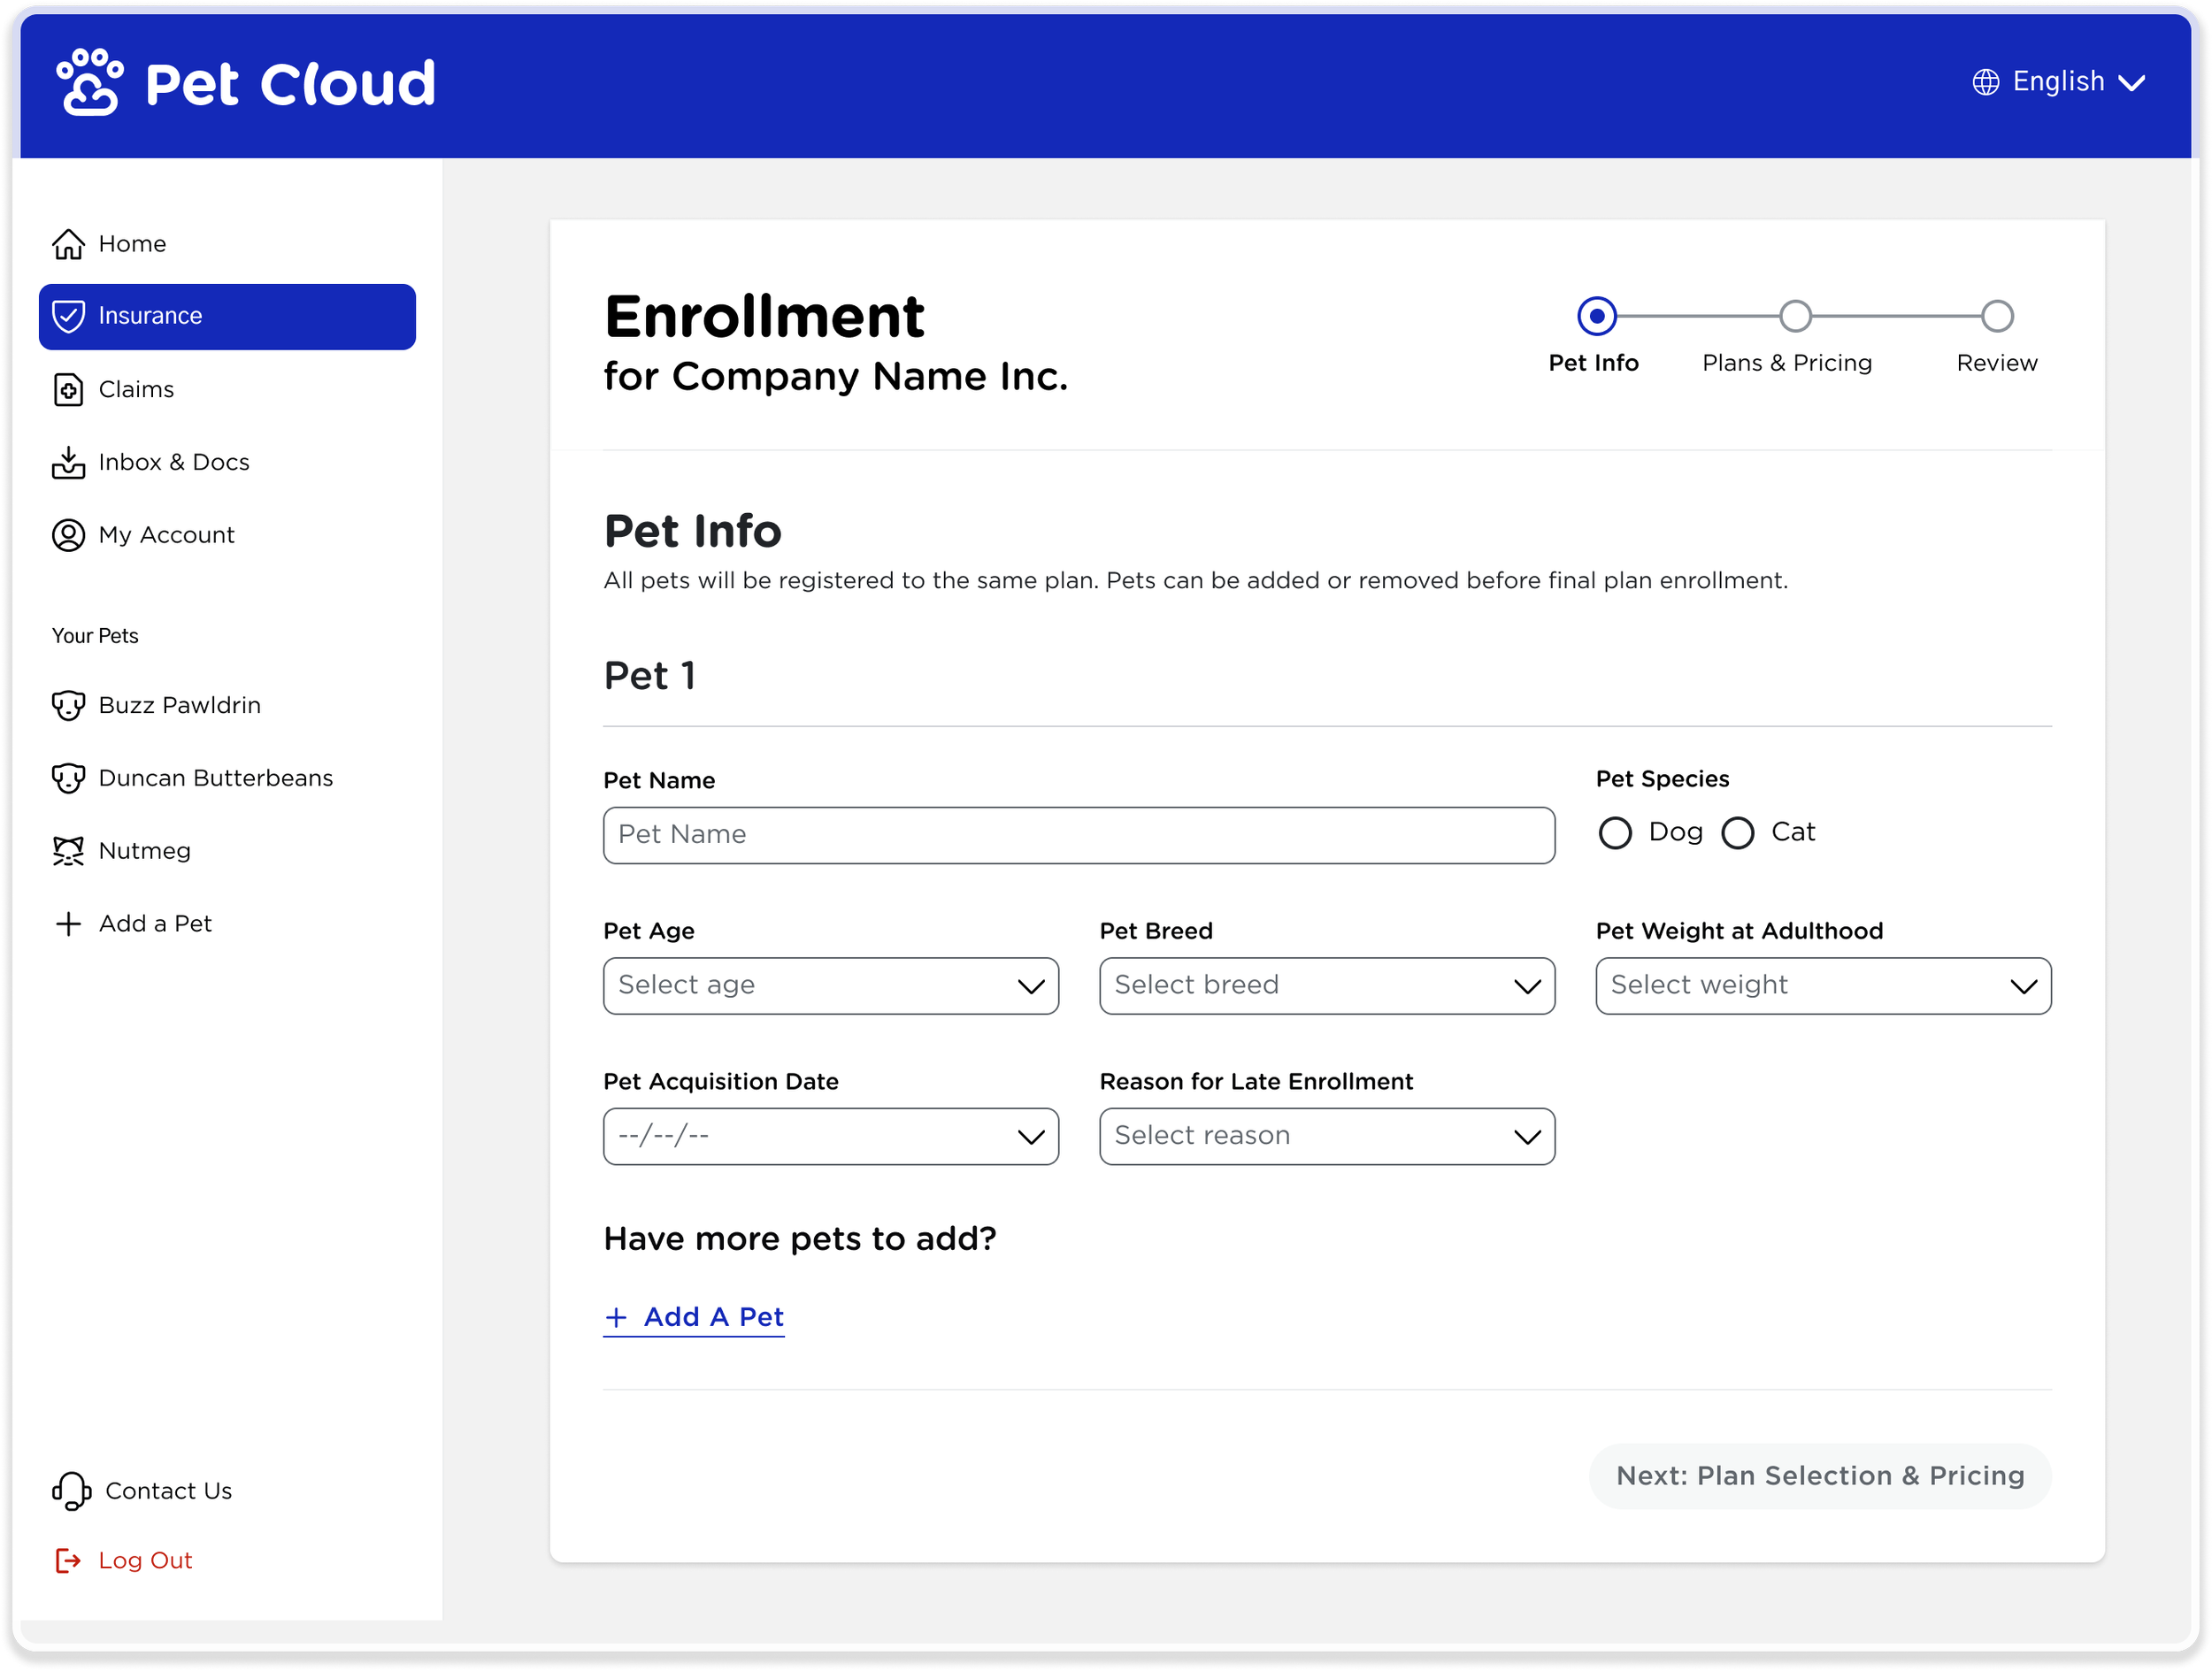Viewport: 2212px width, 1671px height.
Task: Open the Select age dropdown
Action: pyautogui.click(x=830, y=986)
